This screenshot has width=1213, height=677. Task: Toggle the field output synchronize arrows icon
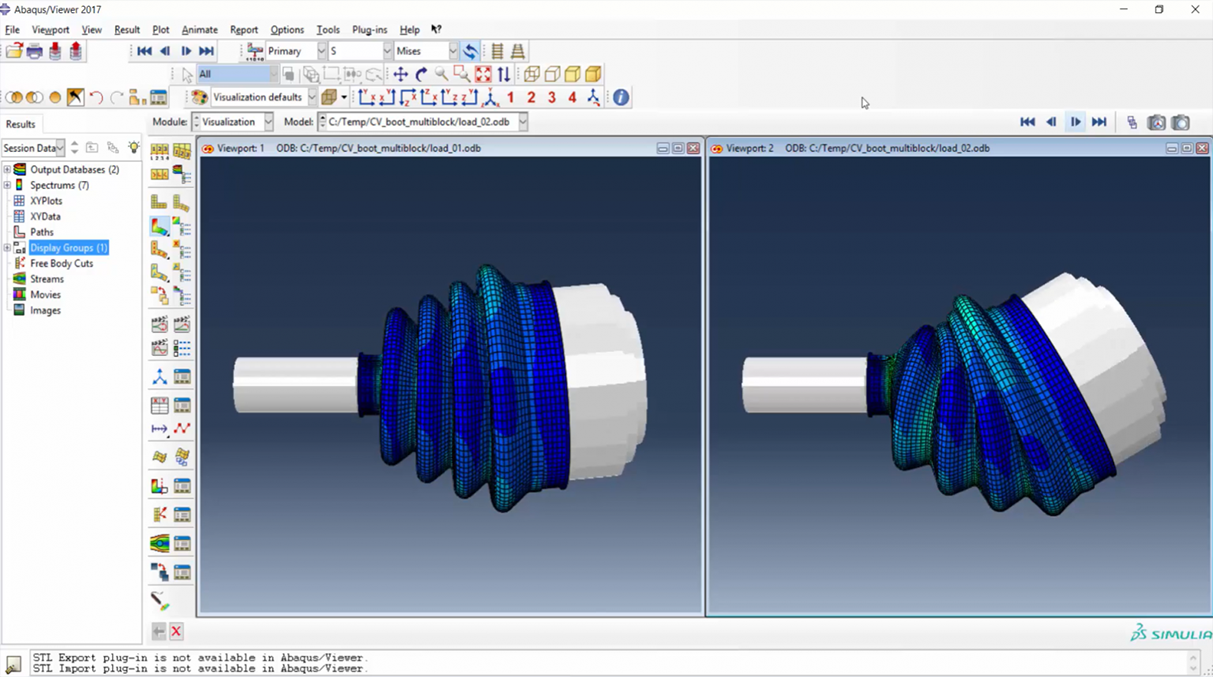pos(470,51)
